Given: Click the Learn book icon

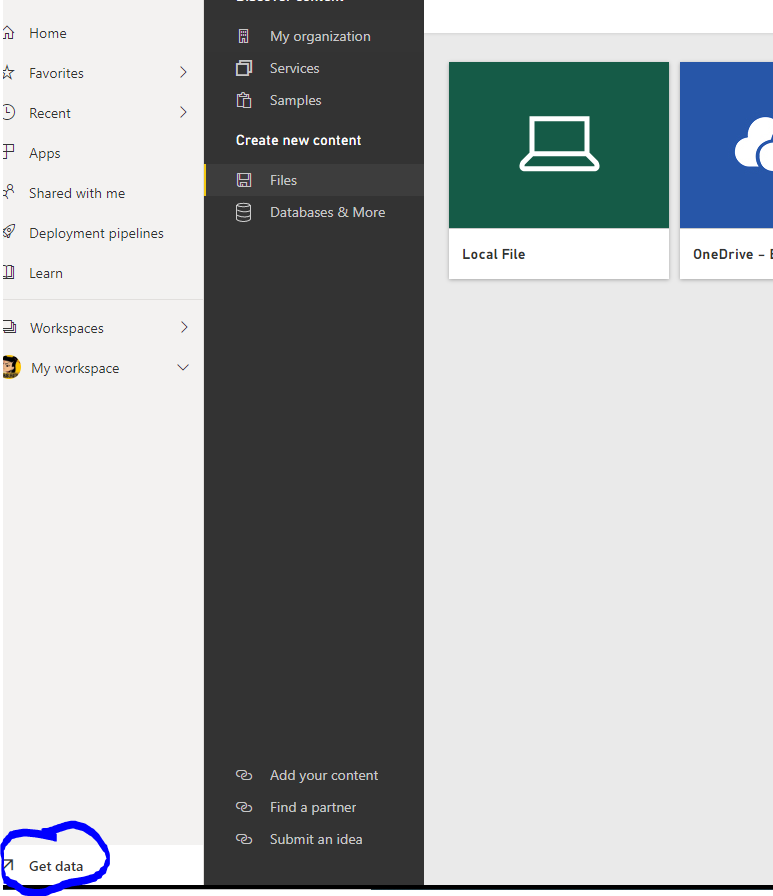Looking at the screenshot, I should (9, 272).
